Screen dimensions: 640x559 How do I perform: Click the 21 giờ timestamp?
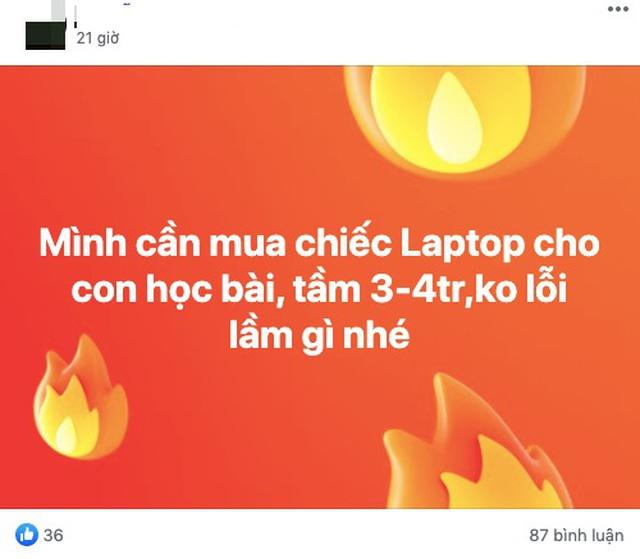[x=98, y=38]
